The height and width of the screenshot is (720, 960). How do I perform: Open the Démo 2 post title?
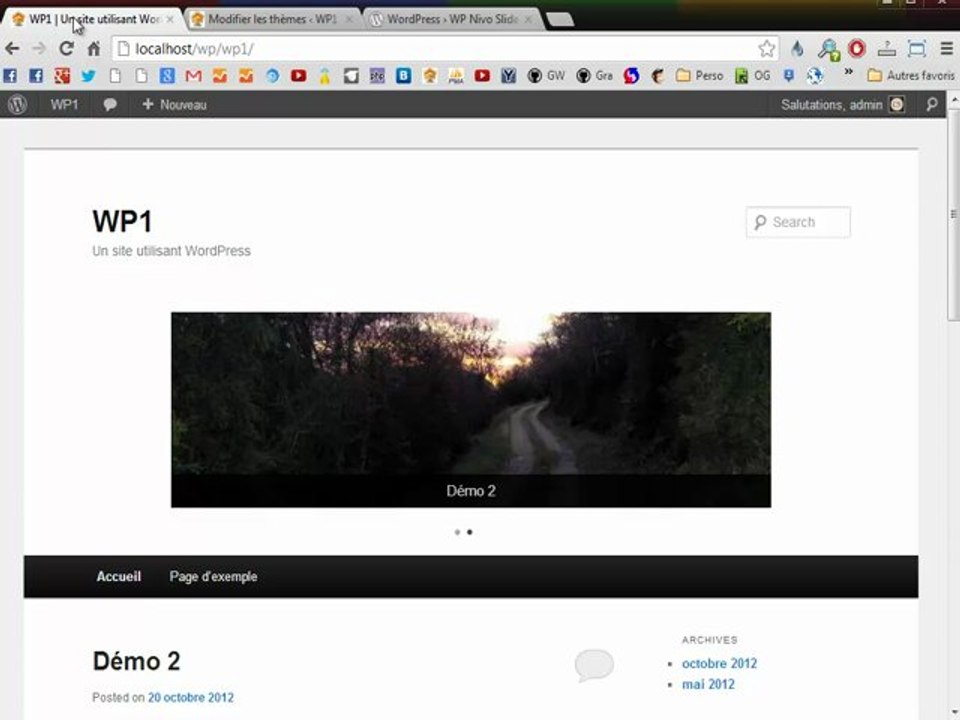click(x=137, y=661)
